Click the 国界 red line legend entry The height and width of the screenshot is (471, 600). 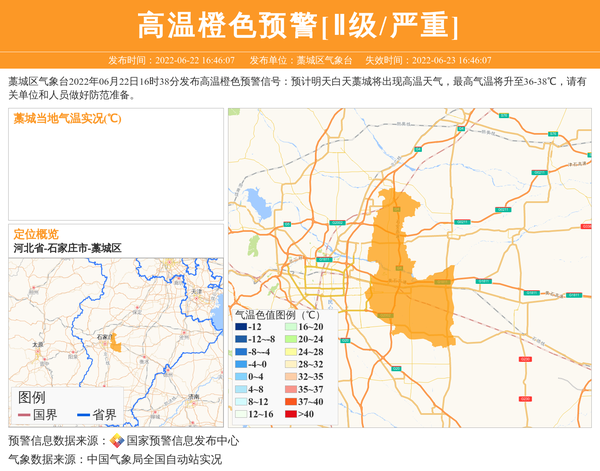[38, 415]
